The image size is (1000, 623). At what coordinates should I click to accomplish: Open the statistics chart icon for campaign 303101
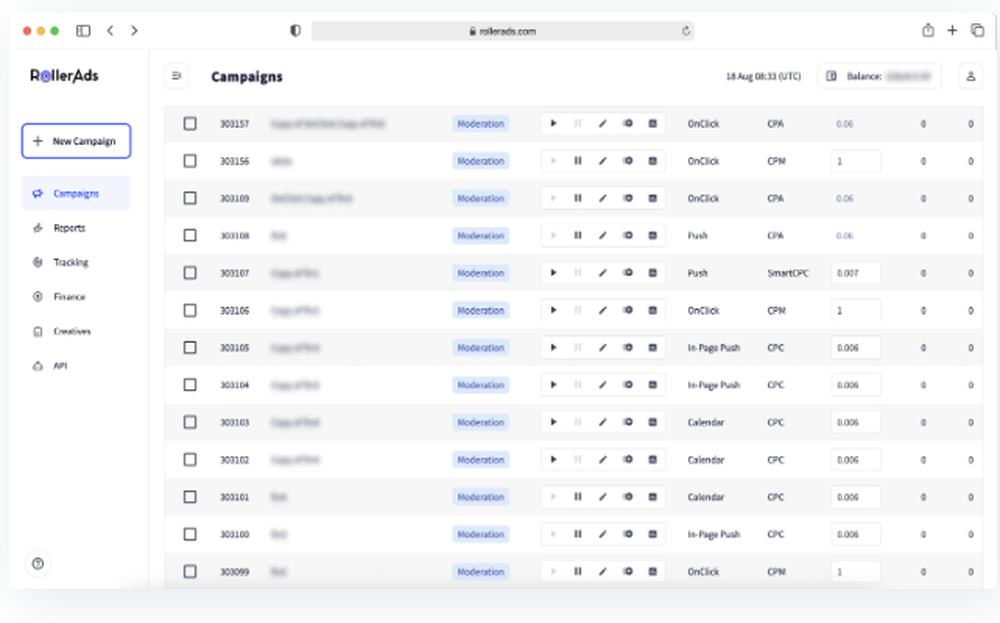coord(627,497)
